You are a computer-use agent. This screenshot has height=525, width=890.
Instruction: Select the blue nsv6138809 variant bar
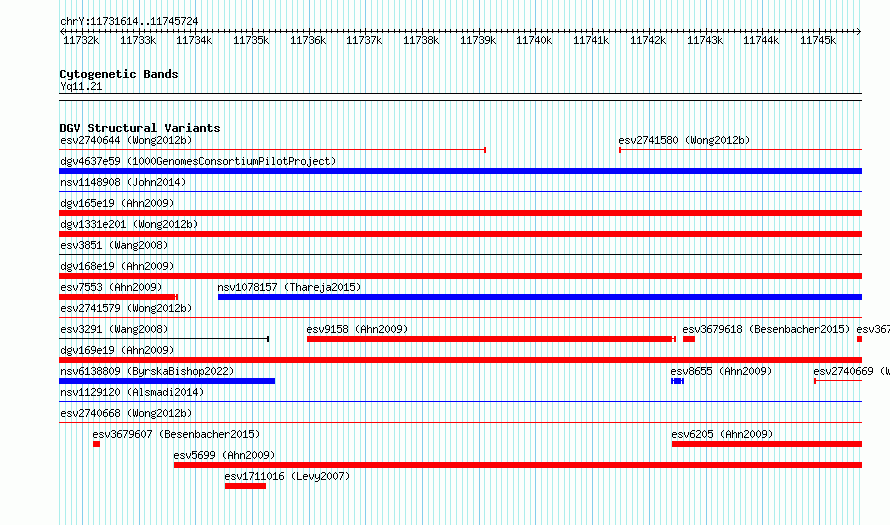pyautogui.click(x=167, y=381)
